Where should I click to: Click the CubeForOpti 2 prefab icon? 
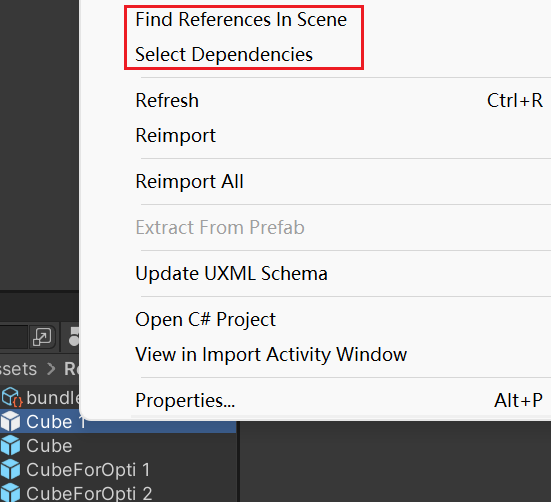click(11, 493)
